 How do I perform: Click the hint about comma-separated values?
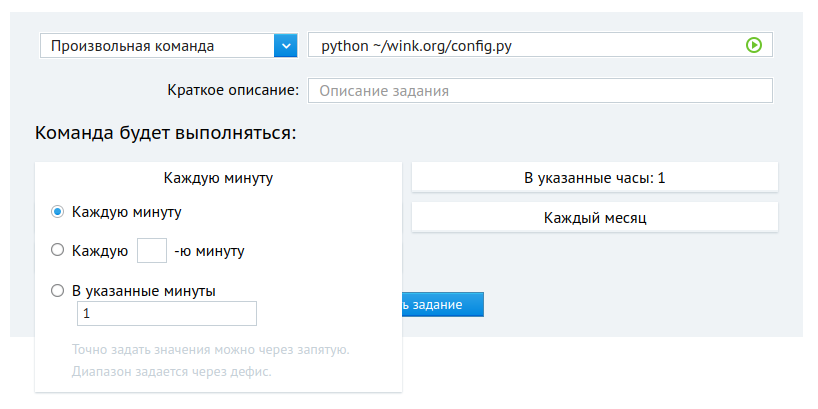[210, 350]
